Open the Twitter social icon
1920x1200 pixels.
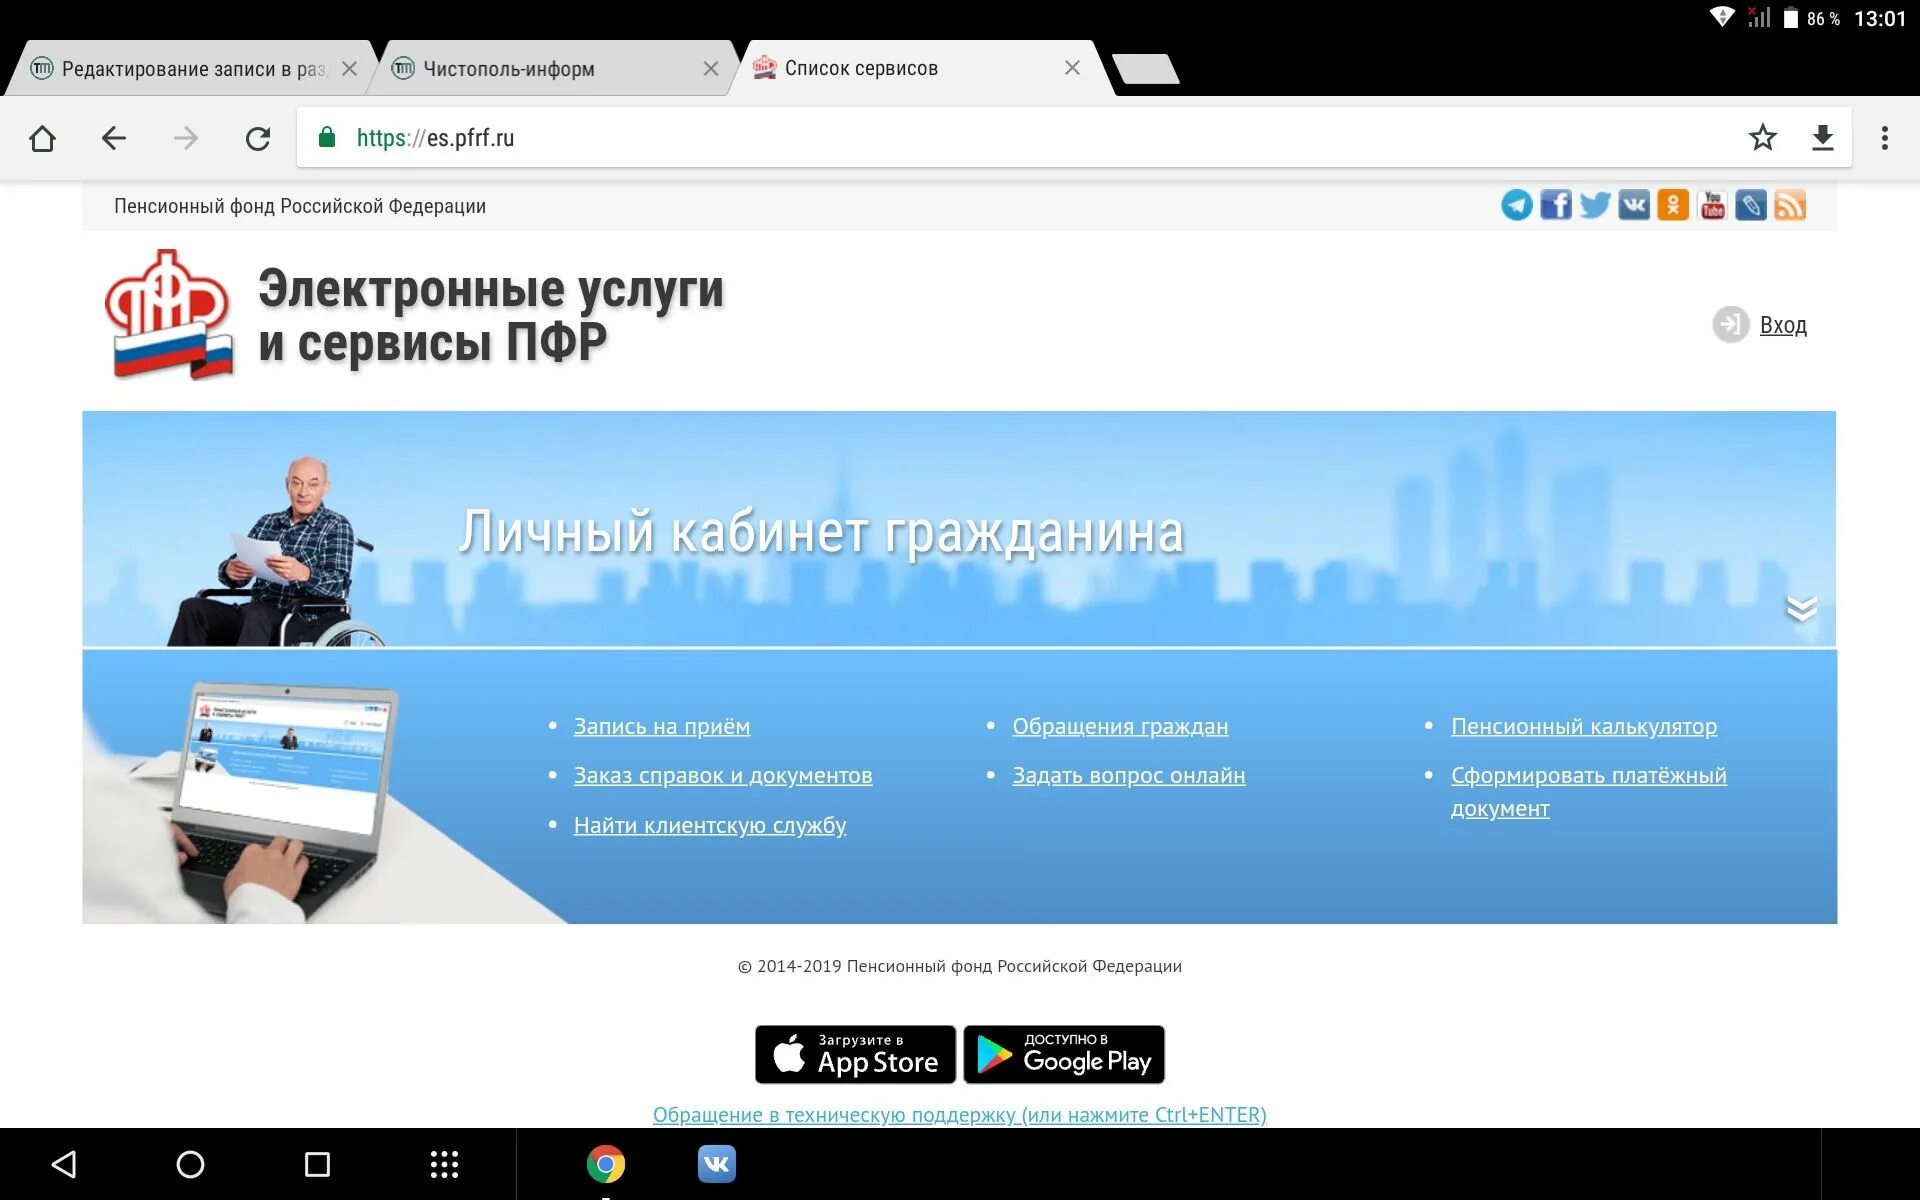(1594, 205)
